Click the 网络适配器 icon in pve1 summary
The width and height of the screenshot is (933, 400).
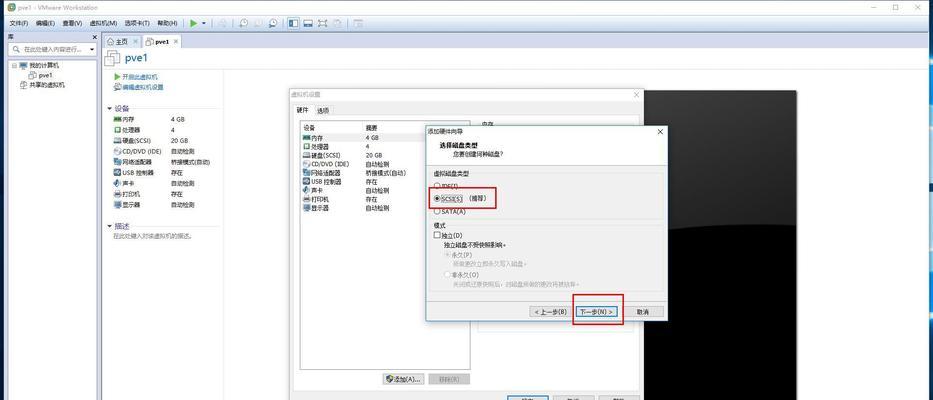click(x=117, y=162)
